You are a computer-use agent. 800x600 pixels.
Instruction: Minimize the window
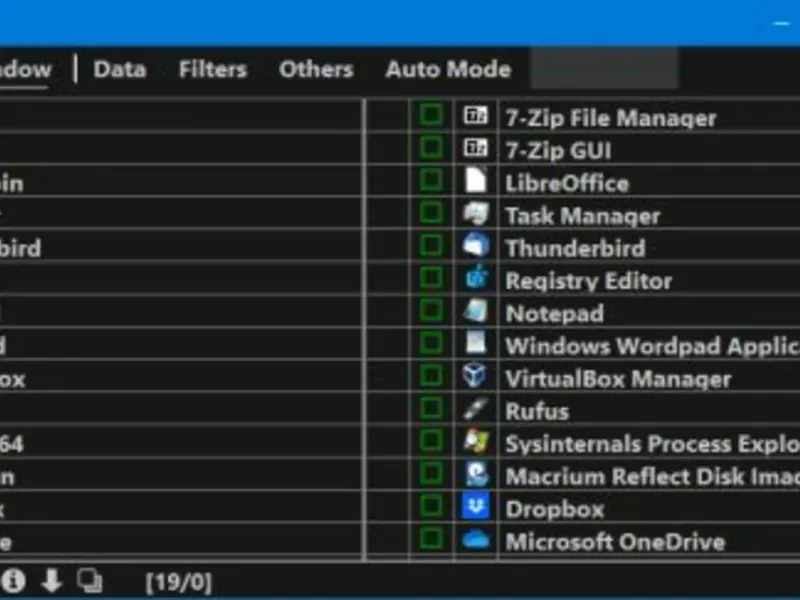coord(782,23)
